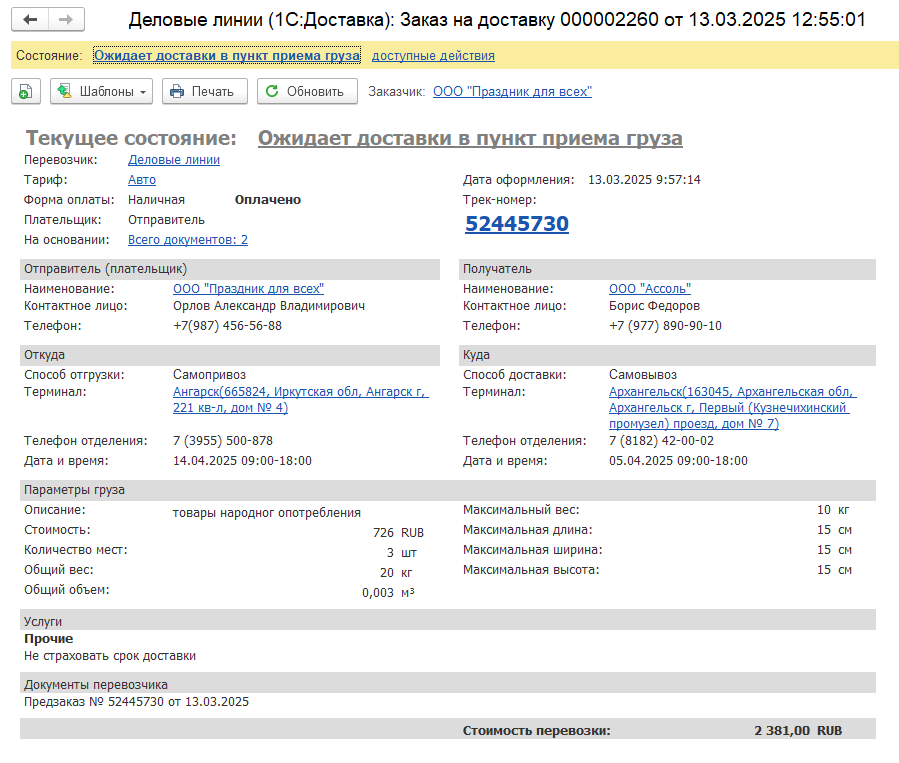The image size is (899, 763).
Task: Click the Параметры груза section header
Action: tap(448, 490)
